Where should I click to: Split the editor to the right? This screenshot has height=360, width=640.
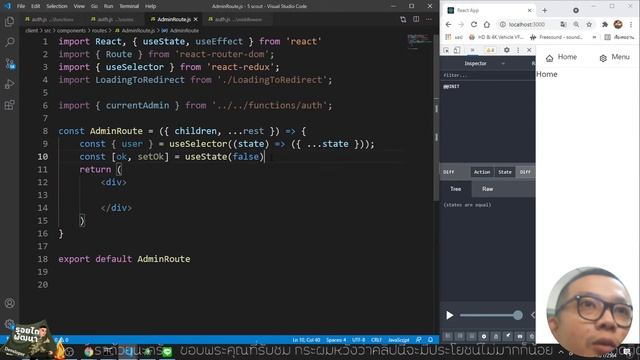click(416, 19)
